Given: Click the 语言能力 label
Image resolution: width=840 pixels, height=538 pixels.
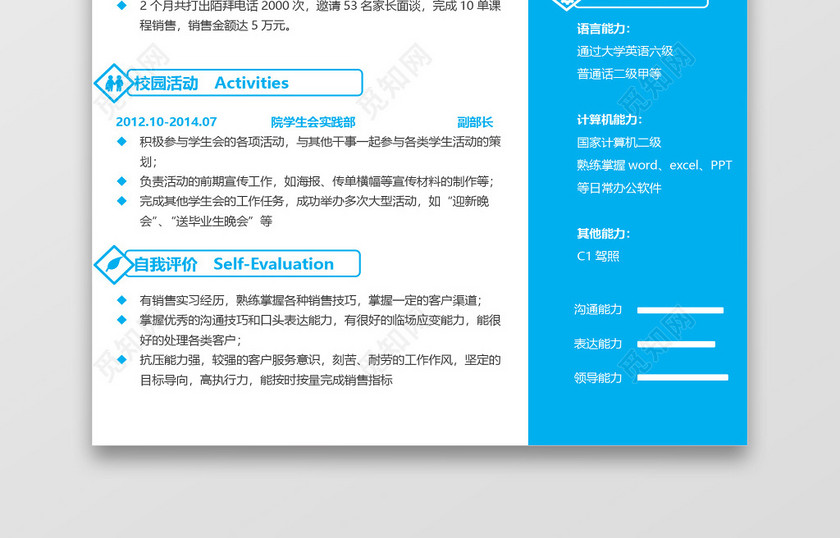Looking at the screenshot, I should pos(603,29).
